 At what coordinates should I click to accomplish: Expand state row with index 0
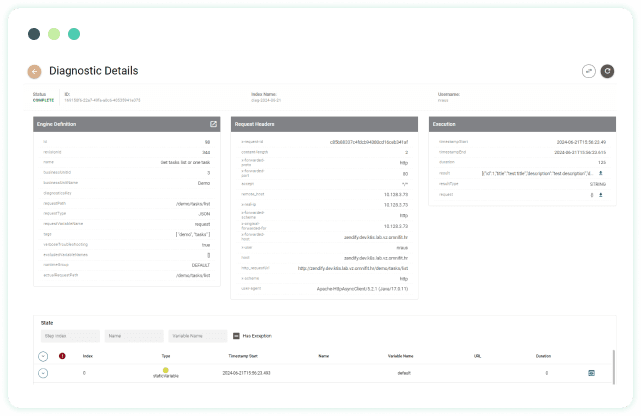[43, 373]
